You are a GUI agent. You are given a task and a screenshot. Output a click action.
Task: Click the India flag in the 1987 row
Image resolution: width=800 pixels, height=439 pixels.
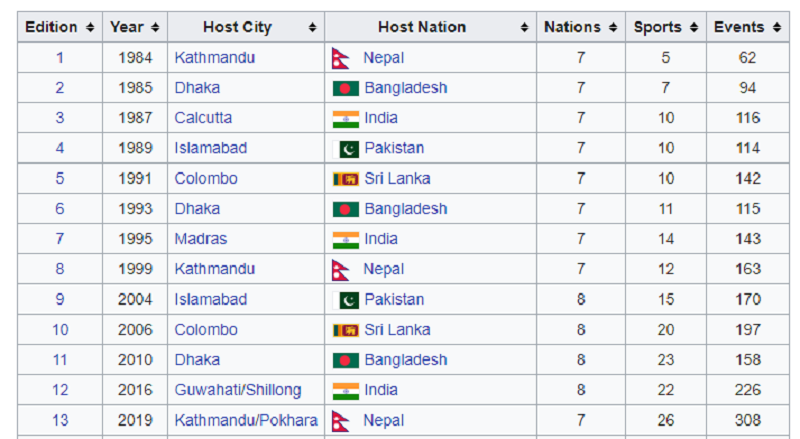point(345,118)
